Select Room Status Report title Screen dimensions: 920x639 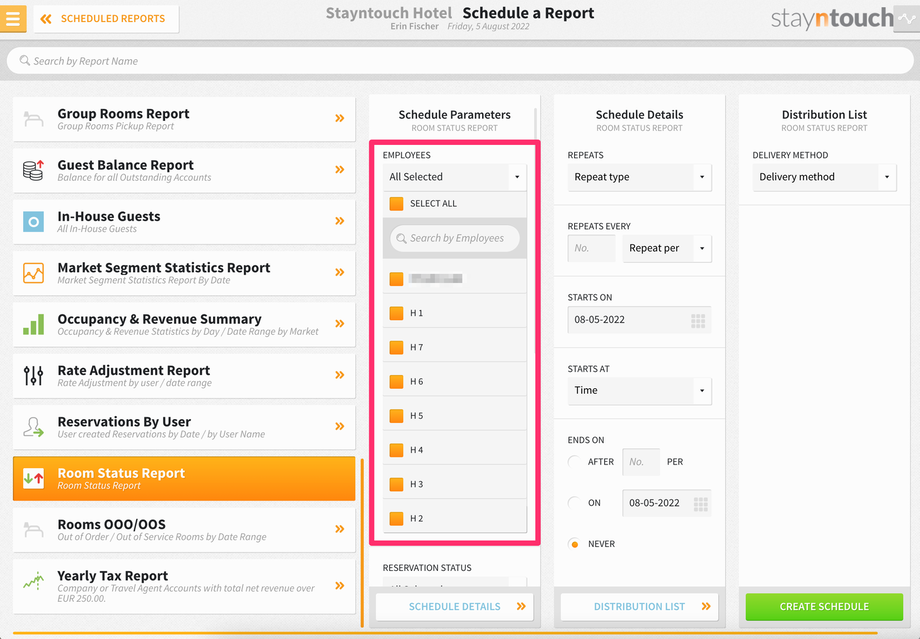pos(121,473)
